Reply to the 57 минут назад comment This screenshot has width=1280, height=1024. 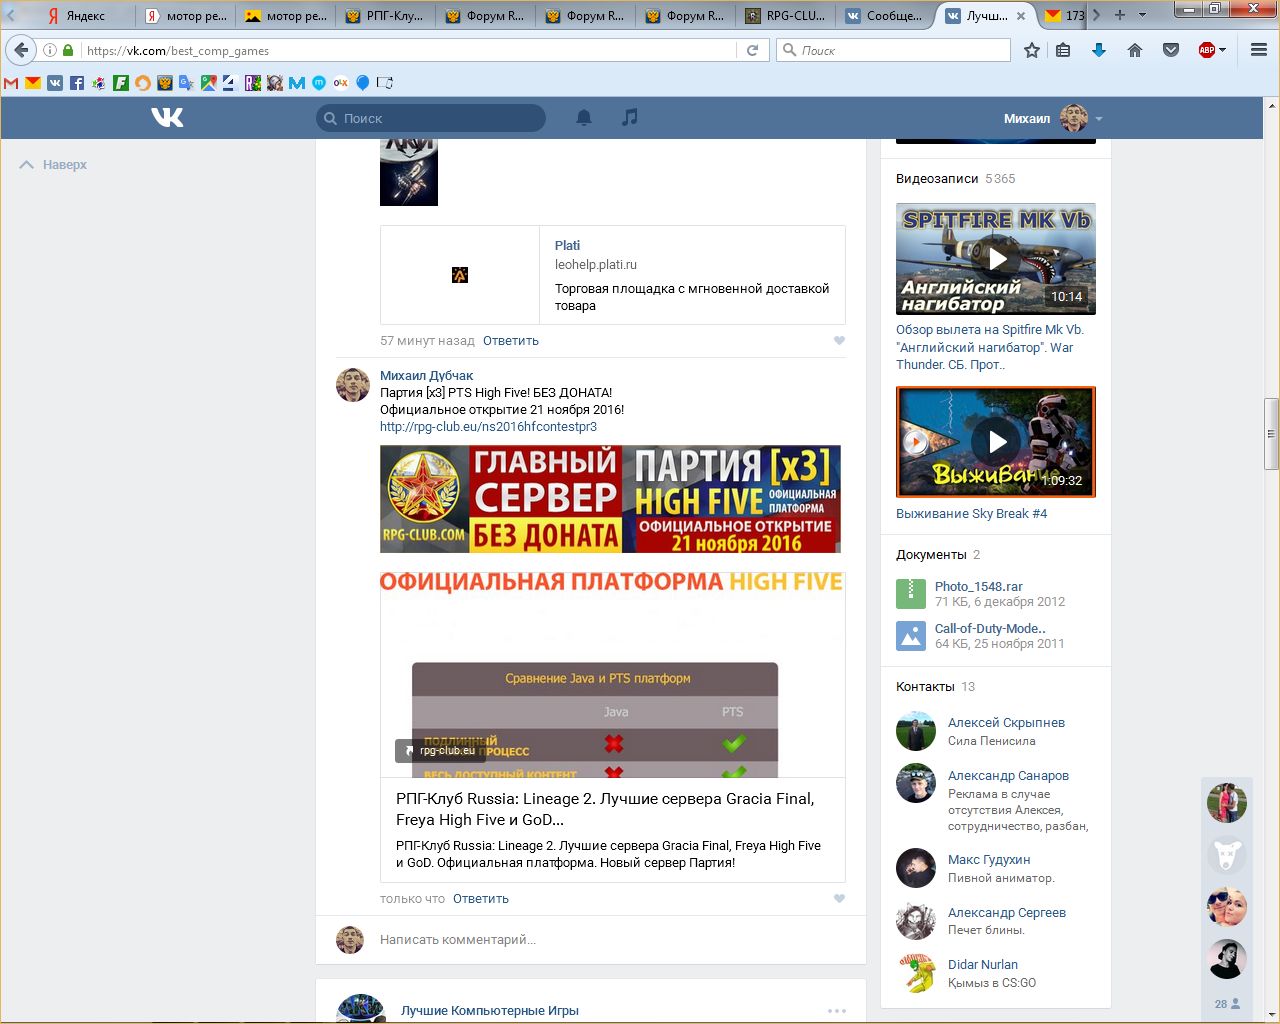point(511,341)
